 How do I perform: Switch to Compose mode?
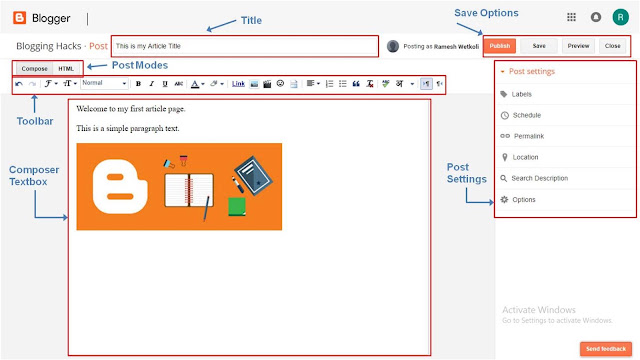[34, 69]
